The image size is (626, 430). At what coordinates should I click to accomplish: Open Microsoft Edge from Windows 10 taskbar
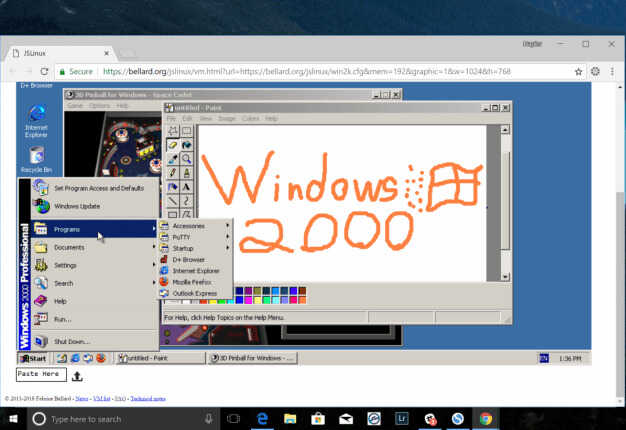pyautogui.click(x=262, y=418)
